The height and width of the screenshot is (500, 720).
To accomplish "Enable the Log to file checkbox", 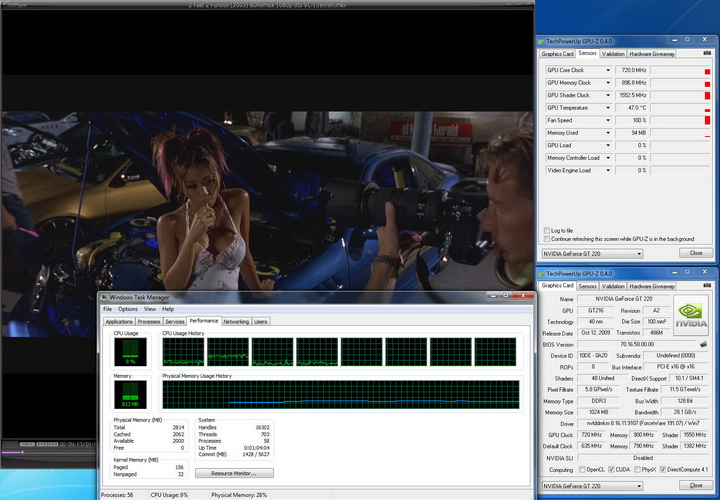I will coord(546,231).
